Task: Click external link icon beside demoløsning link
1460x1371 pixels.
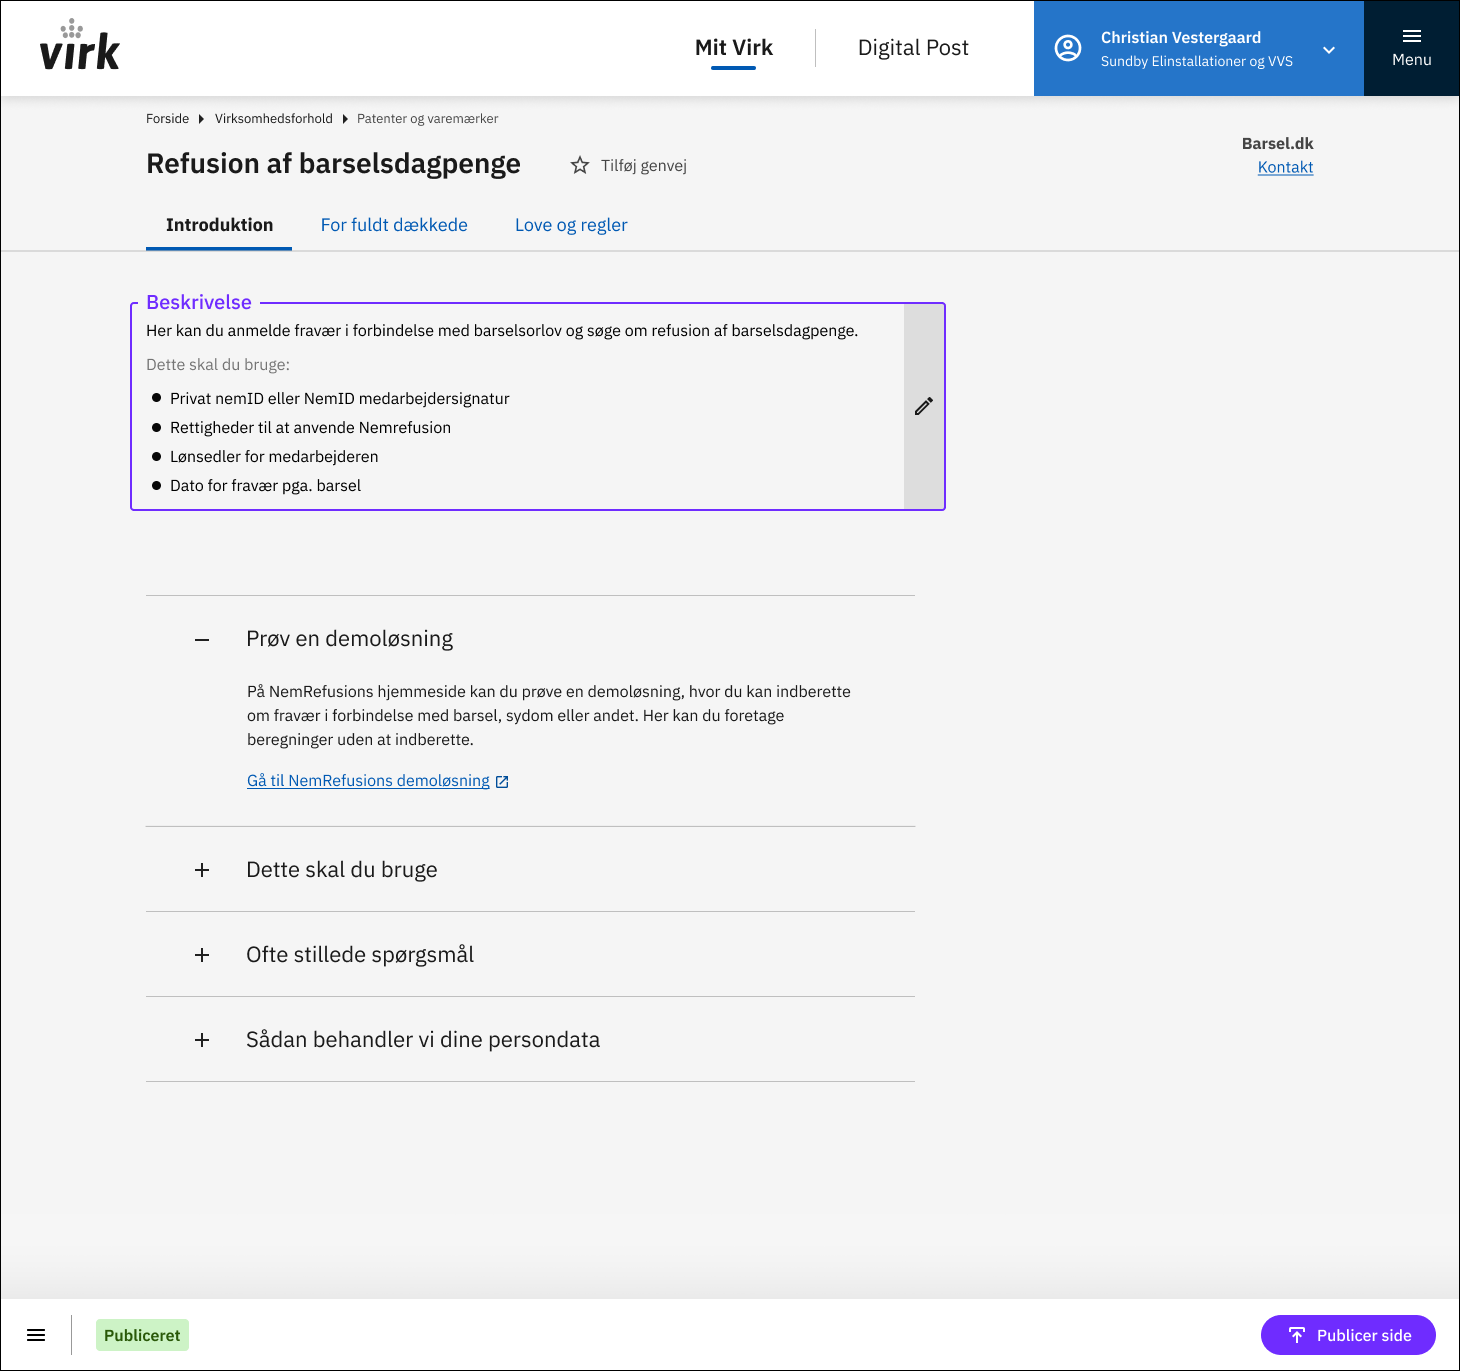Action: coord(503,782)
